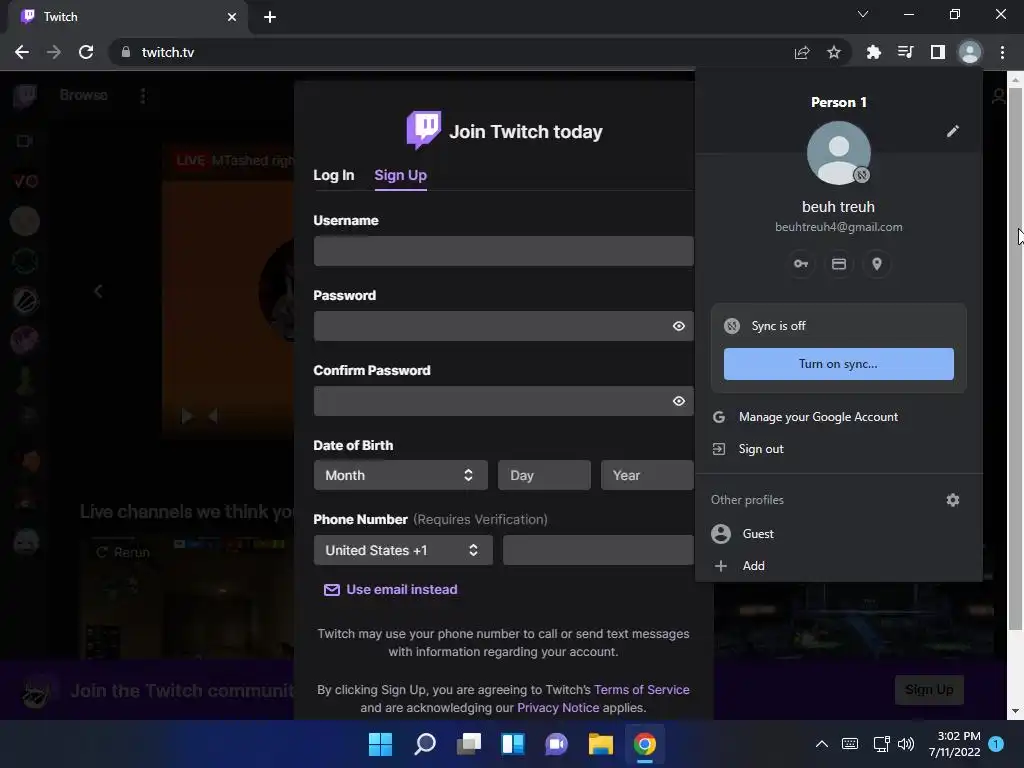Select the Twitch browser tab

pyautogui.click(x=128, y=17)
